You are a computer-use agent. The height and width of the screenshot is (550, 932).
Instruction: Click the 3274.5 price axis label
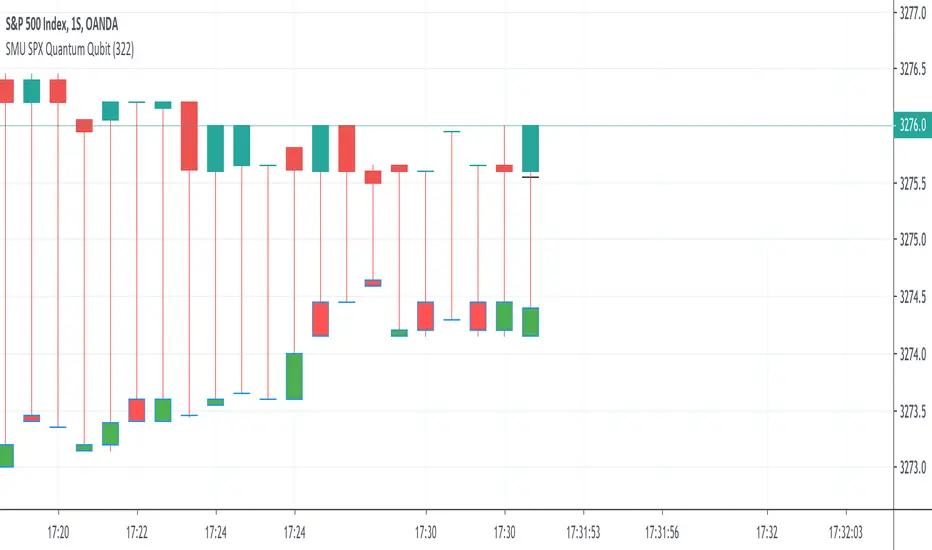tap(911, 297)
